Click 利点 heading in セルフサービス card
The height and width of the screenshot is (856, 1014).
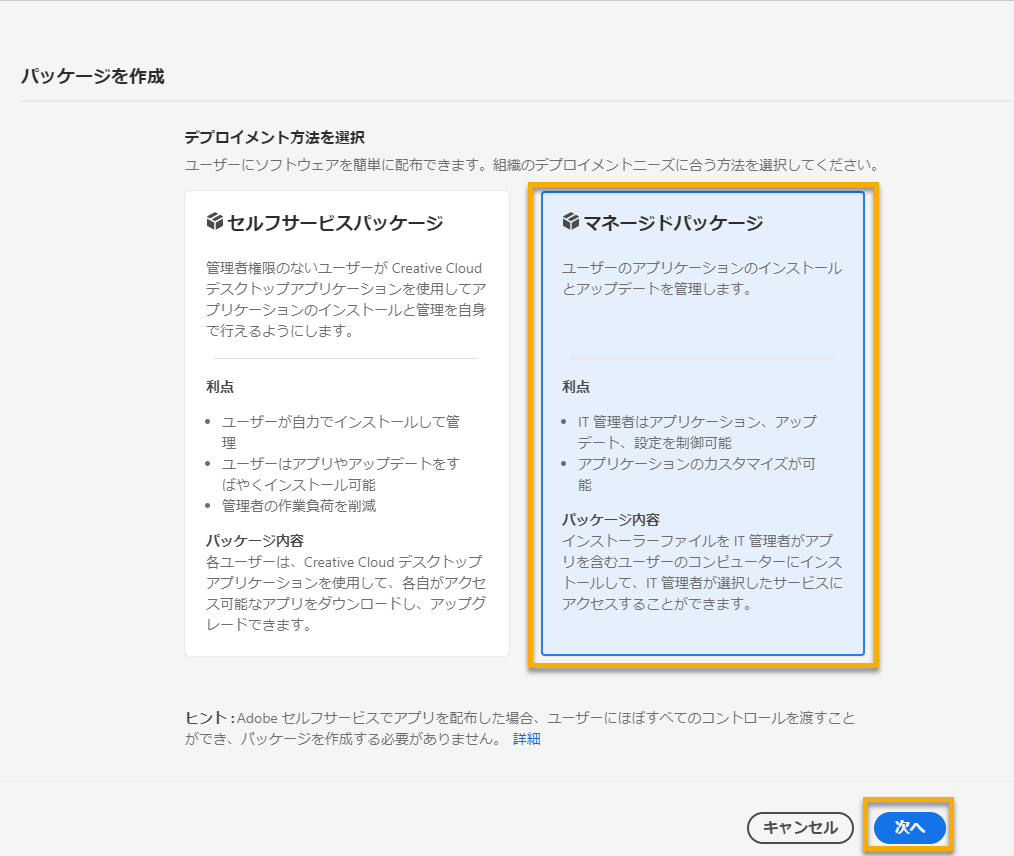point(220,387)
